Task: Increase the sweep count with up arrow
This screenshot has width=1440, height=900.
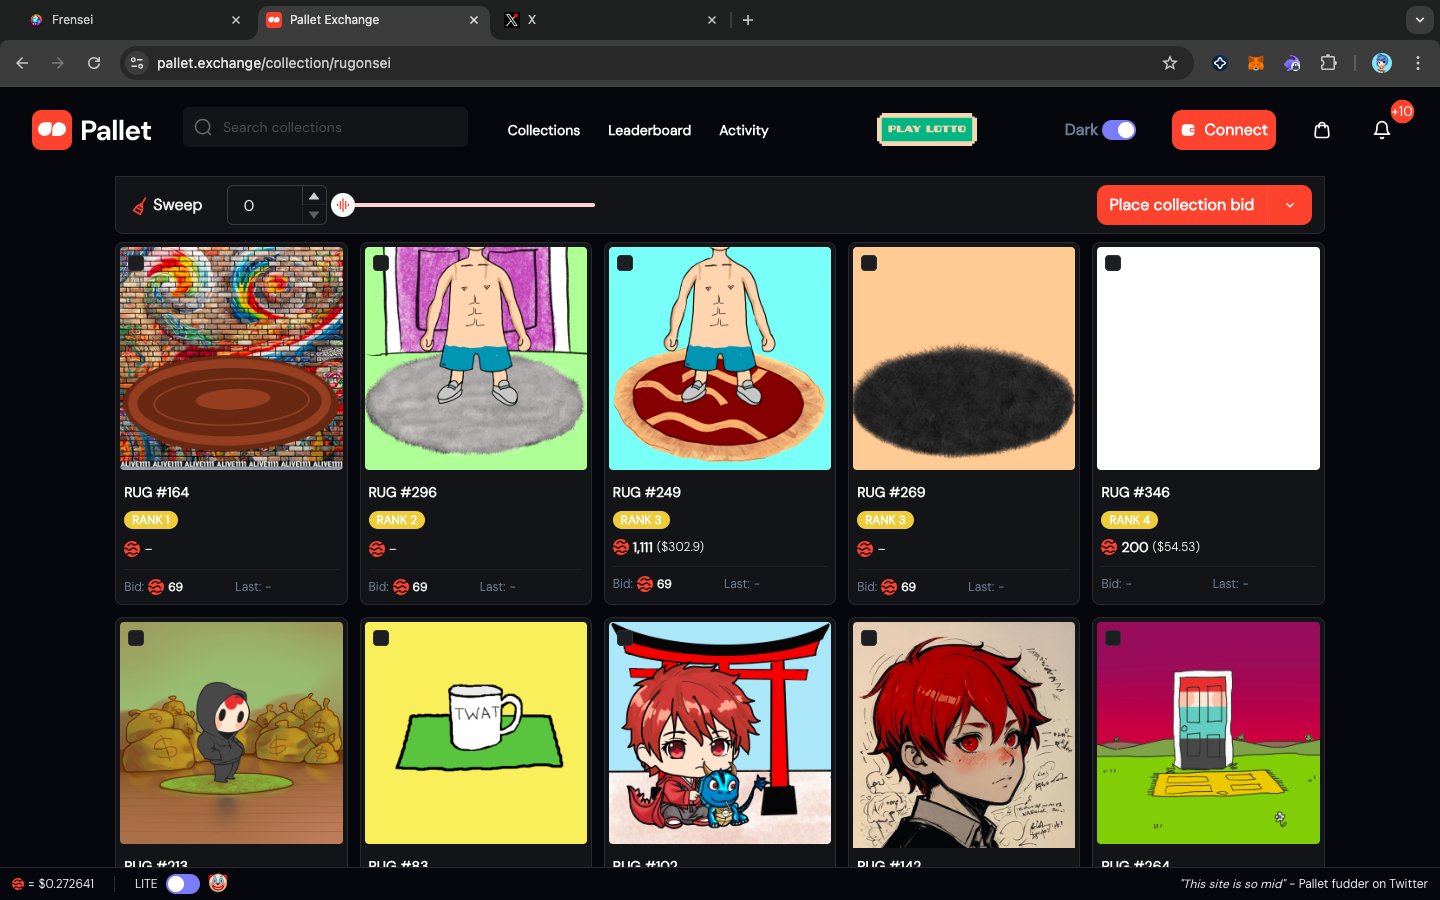Action: pos(314,196)
